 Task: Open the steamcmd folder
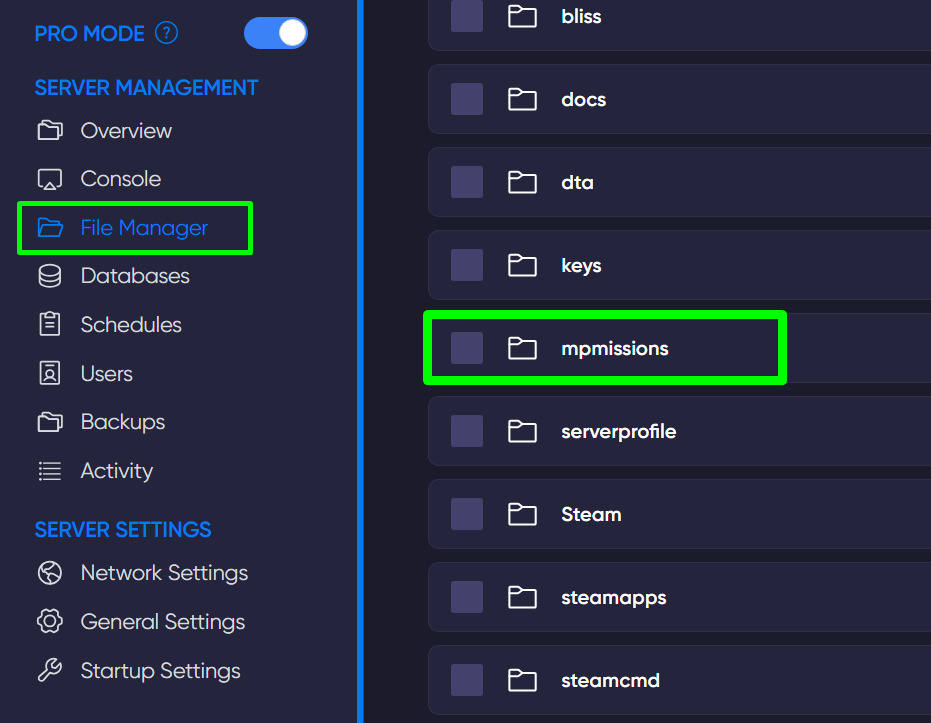[x=610, y=680]
